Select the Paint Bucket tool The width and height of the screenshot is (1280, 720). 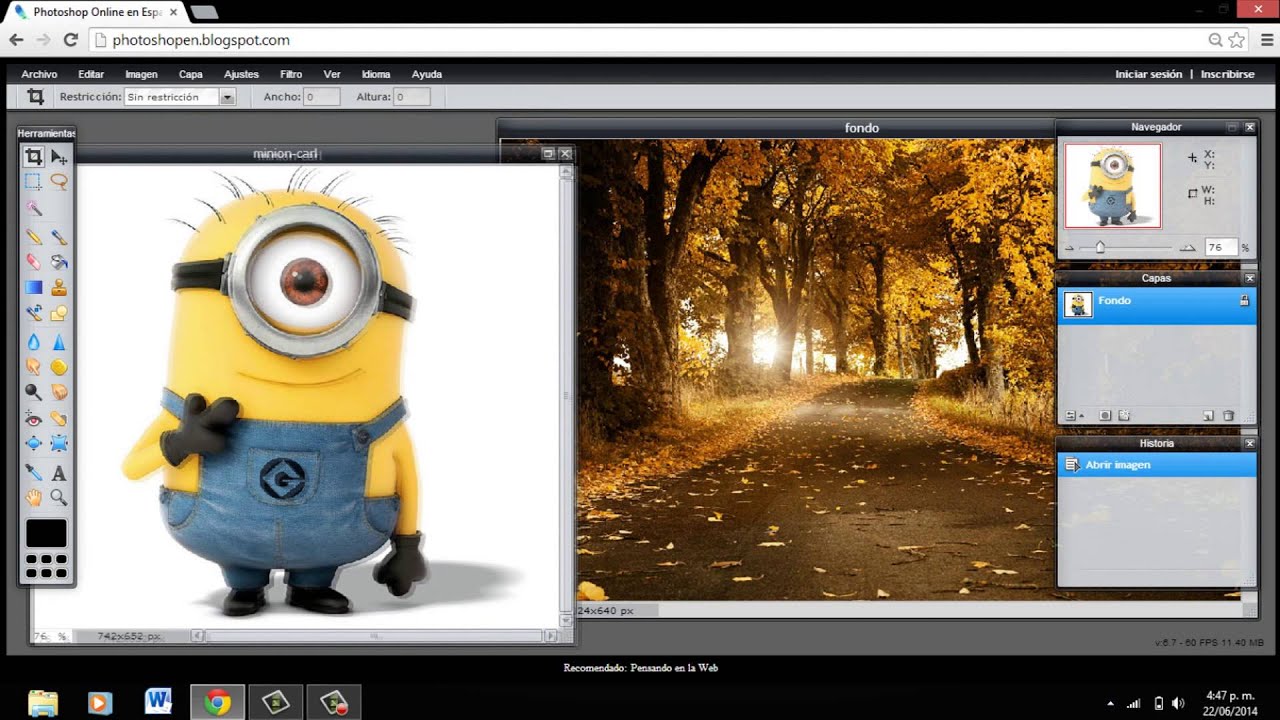coord(59,262)
